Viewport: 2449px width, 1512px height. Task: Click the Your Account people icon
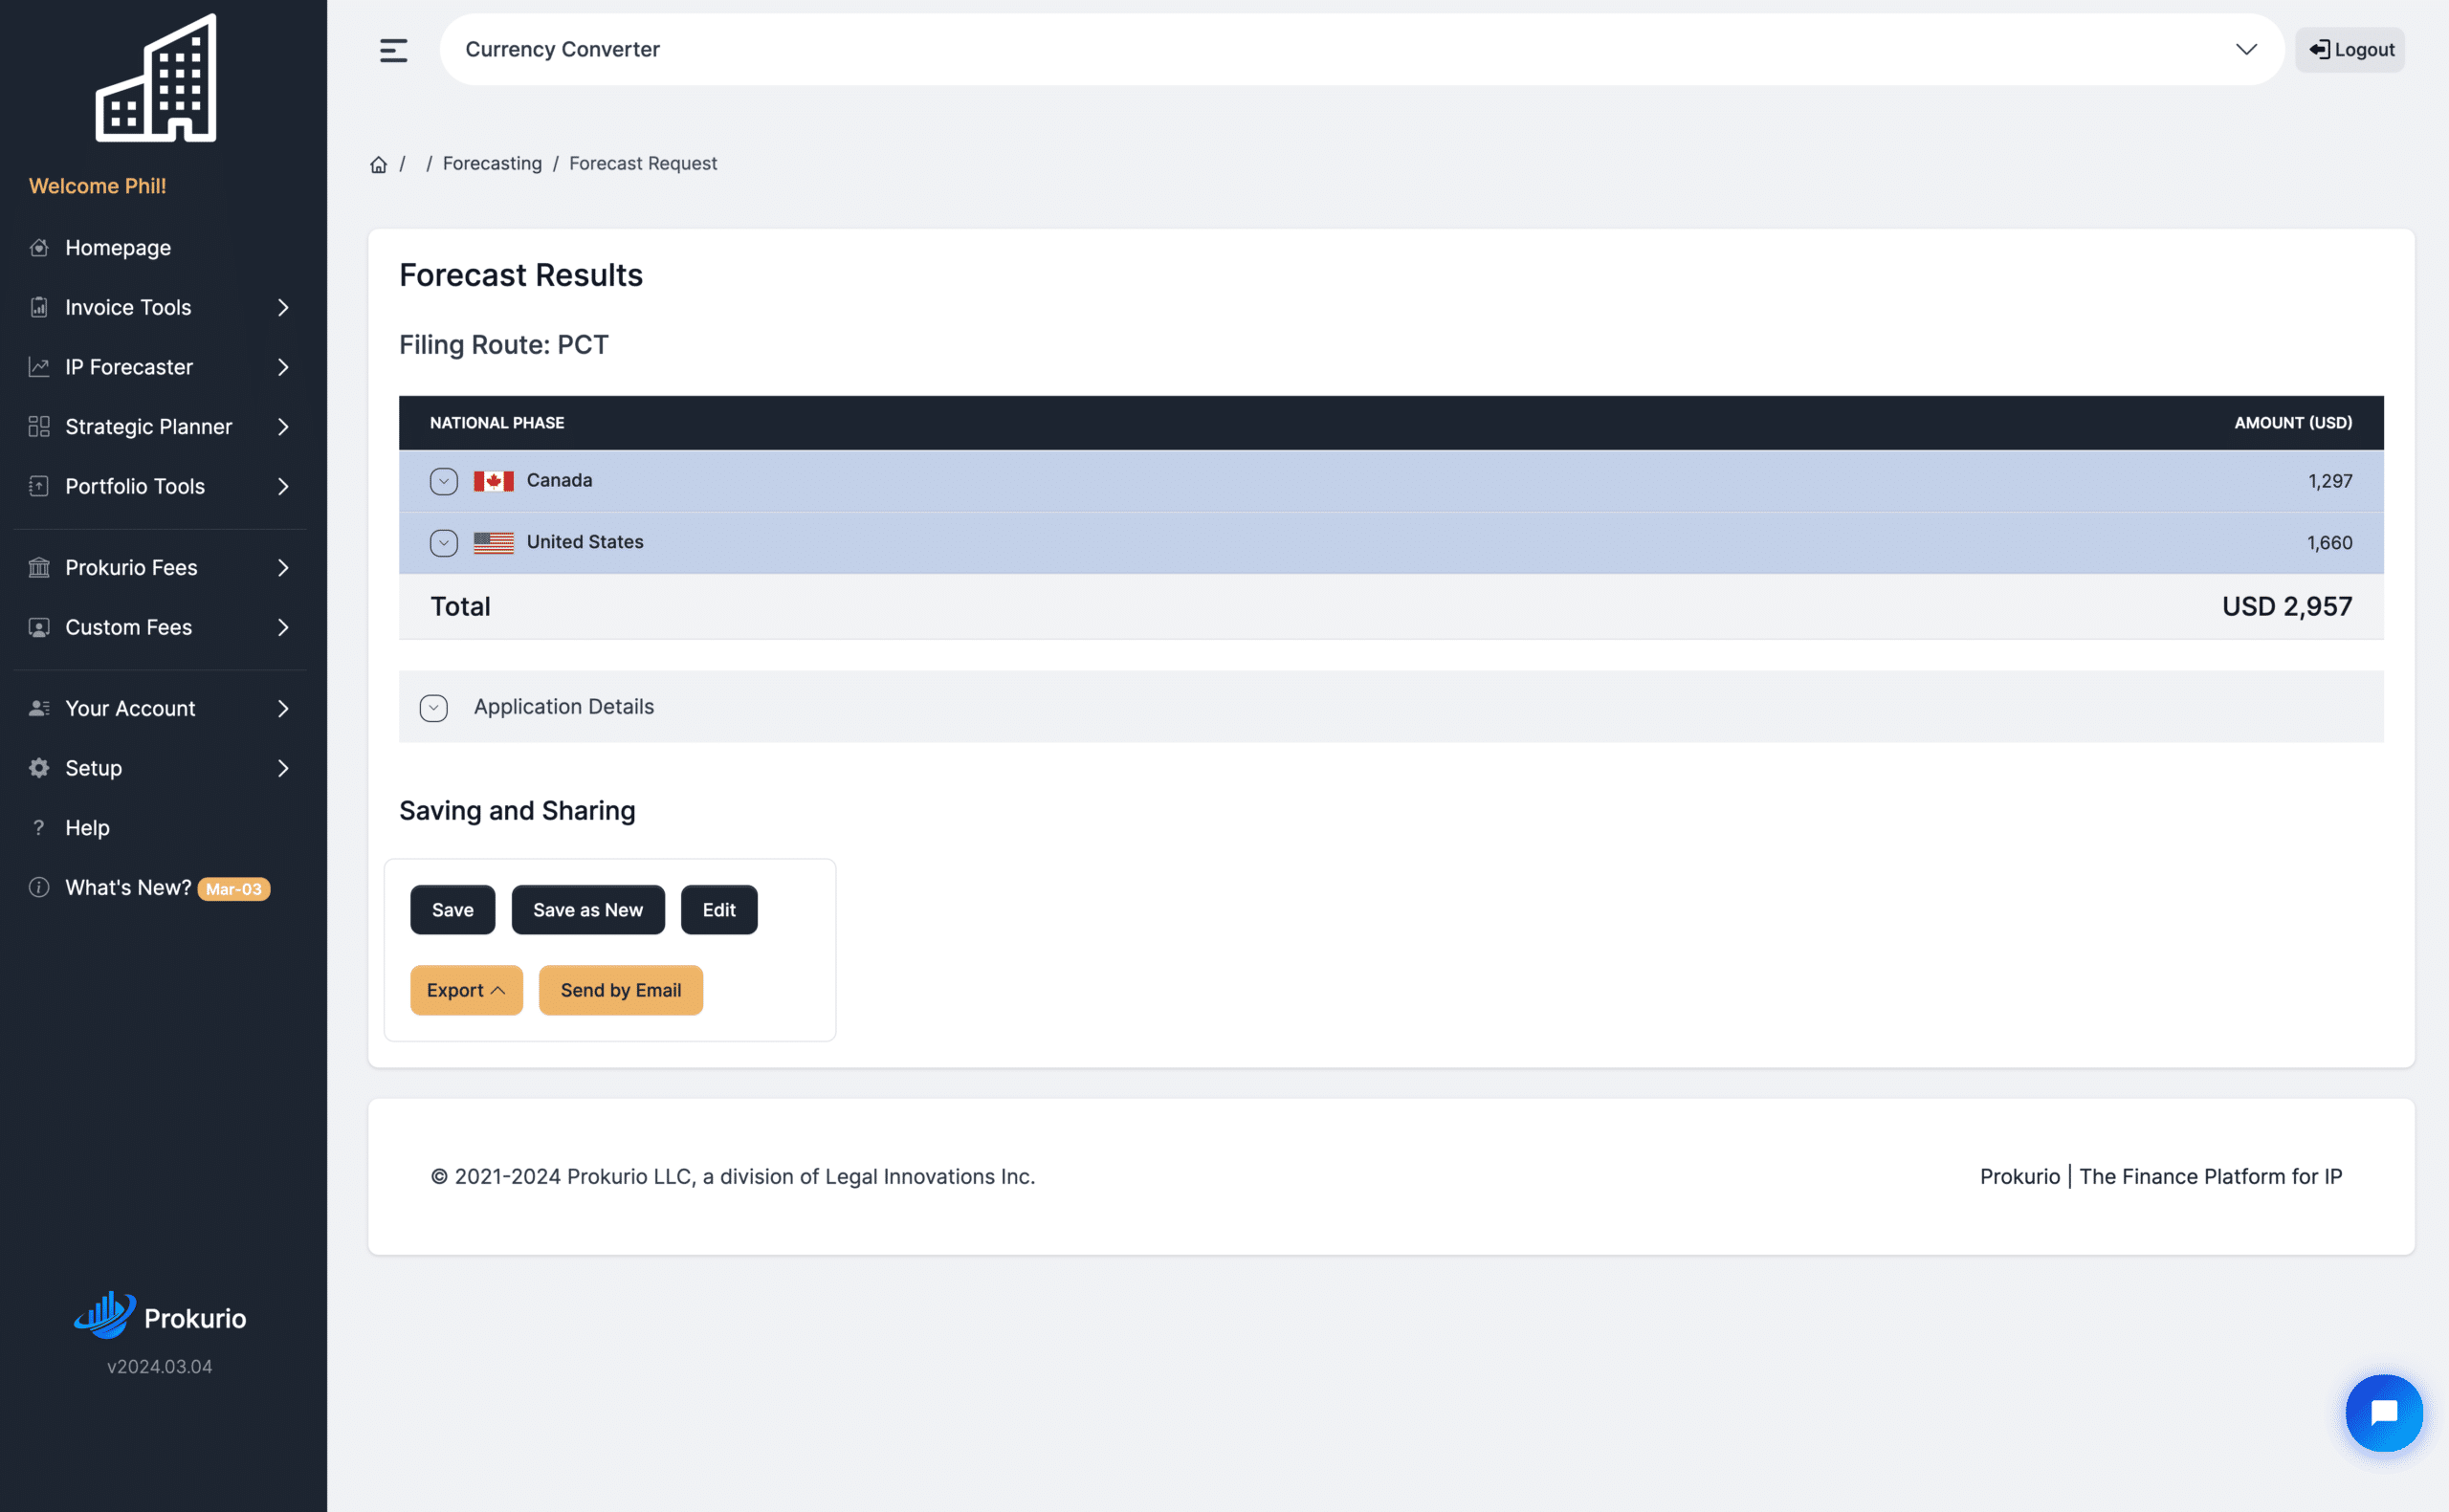tap(39, 708)
